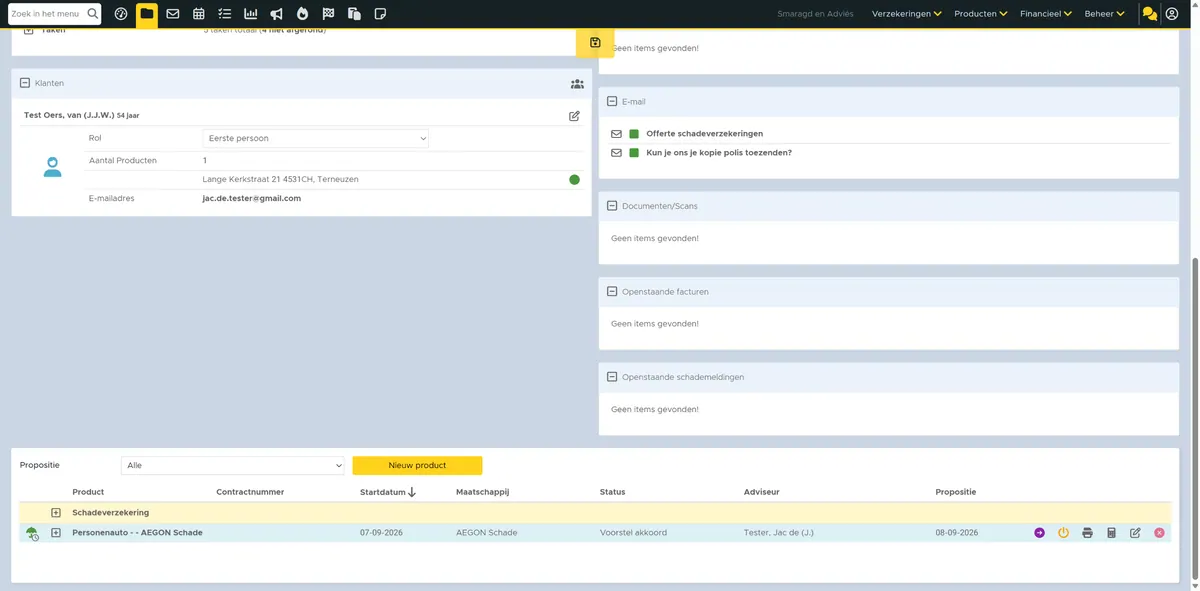This screenshot has height=591, width=1200.
Task: Click the Zoek in het menu search field
Action: [46, 14]
